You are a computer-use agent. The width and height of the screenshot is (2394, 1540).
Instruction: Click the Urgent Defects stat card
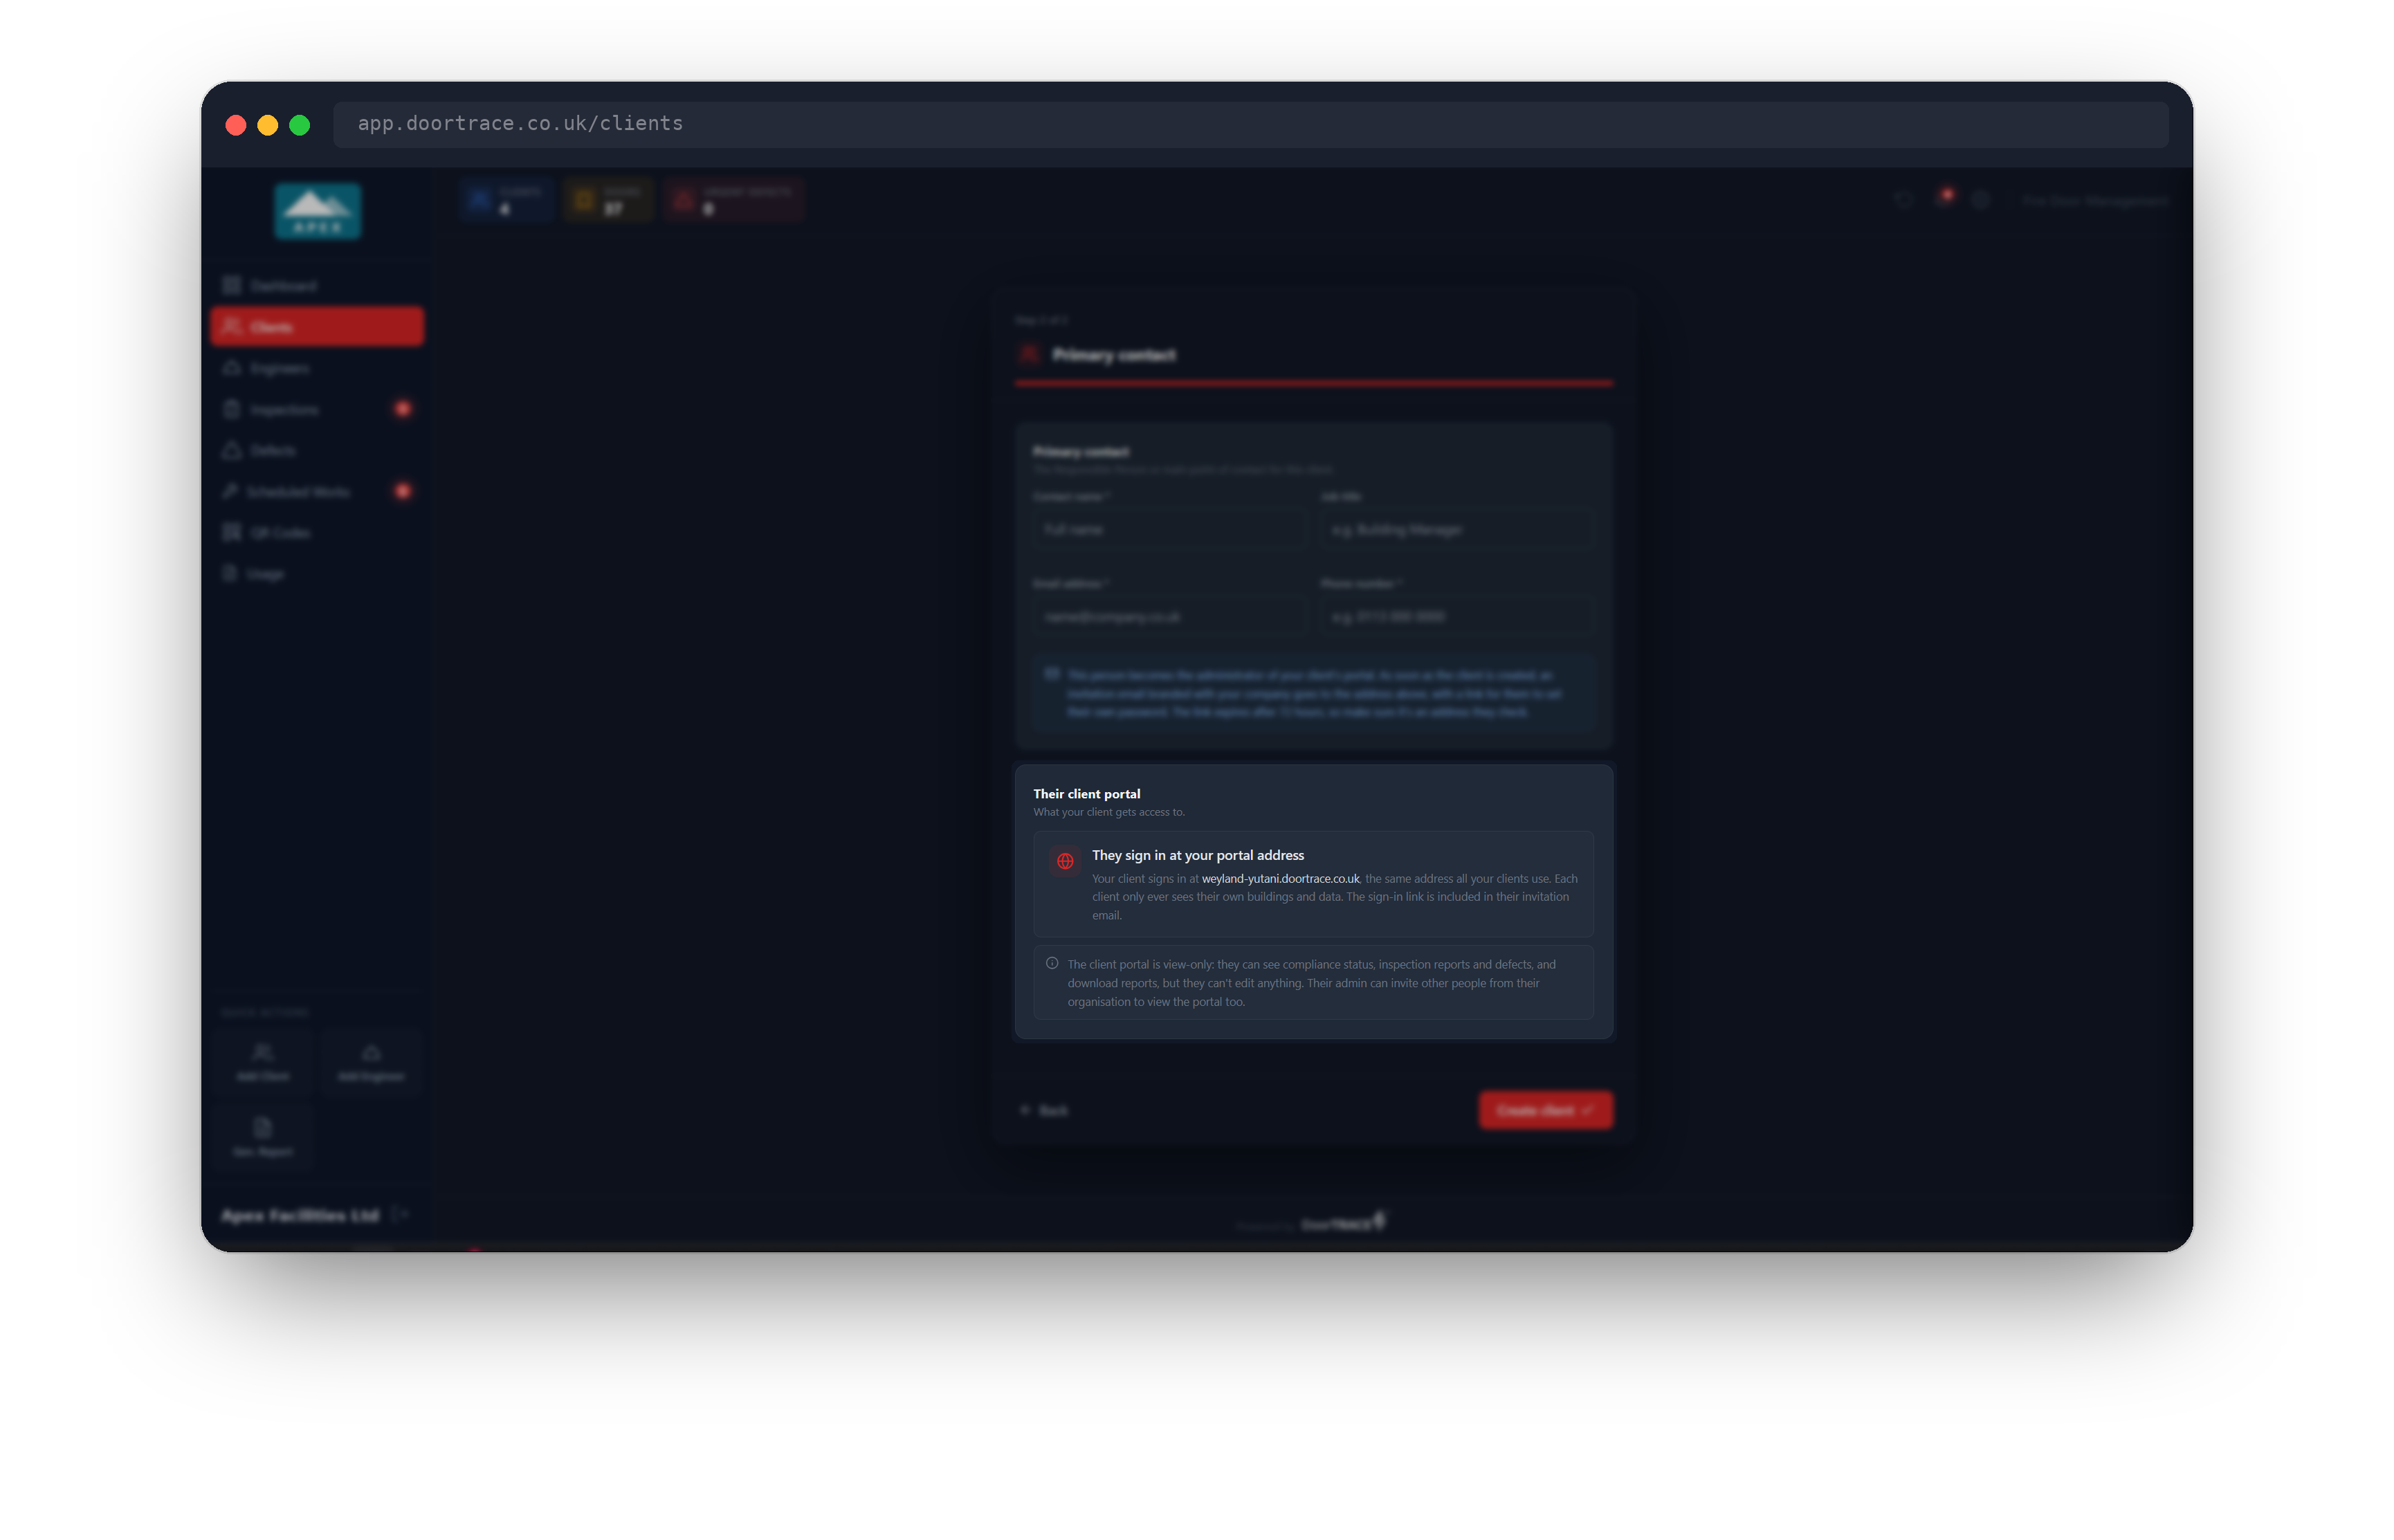click(734, 200)
